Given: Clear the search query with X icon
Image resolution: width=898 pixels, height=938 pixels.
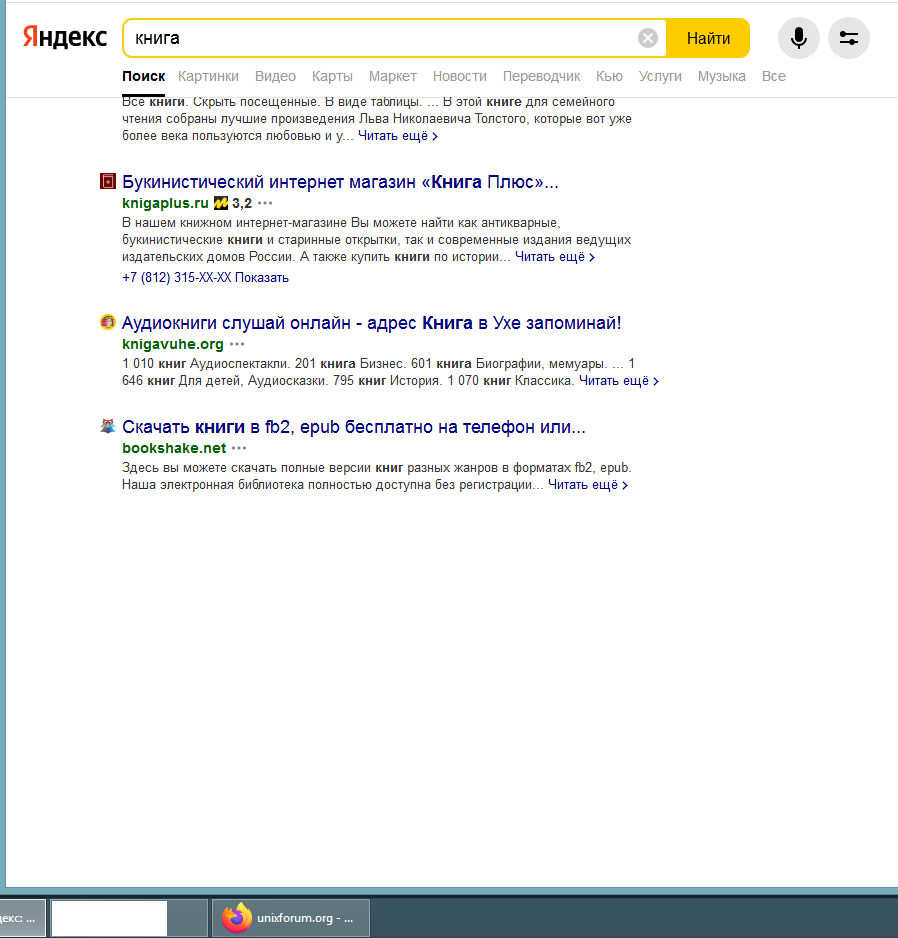Looking at the screenshot, I should click(647, 38).
